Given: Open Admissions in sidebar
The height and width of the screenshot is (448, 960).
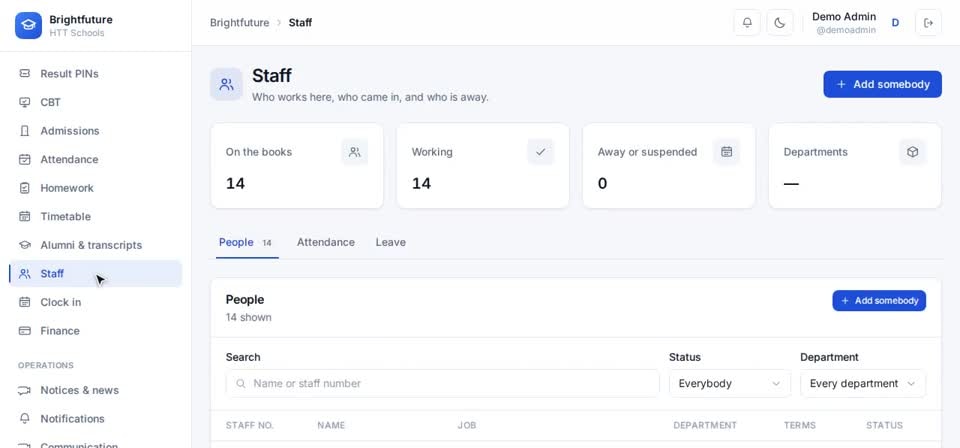Looking at the screenshot, I should (x=96, y=131).
